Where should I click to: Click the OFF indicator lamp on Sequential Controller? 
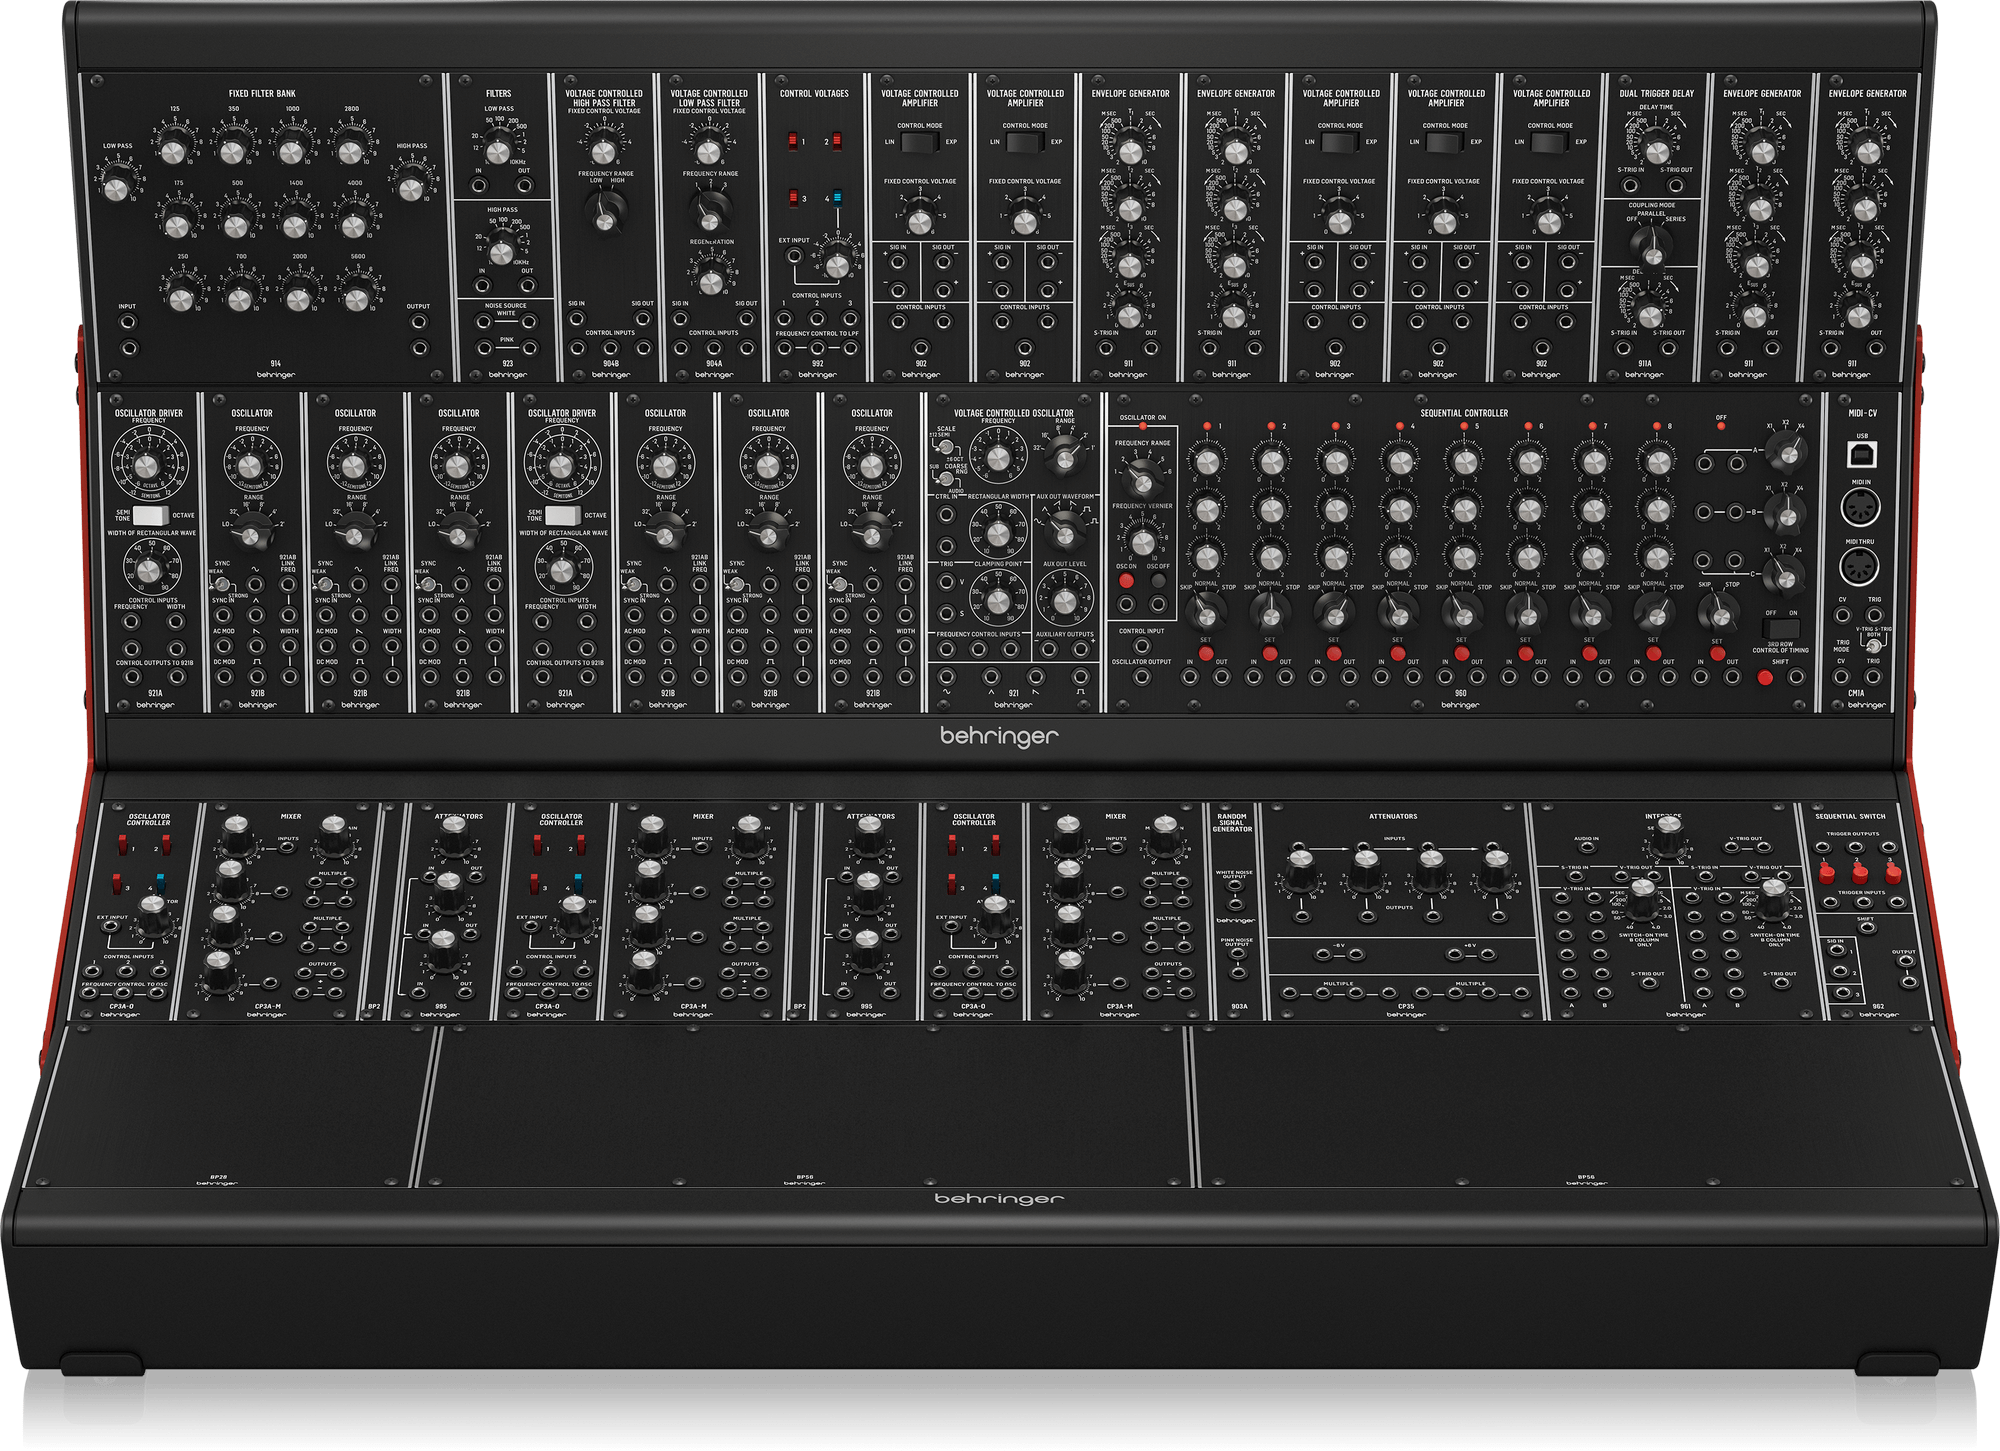(1720, 427)
